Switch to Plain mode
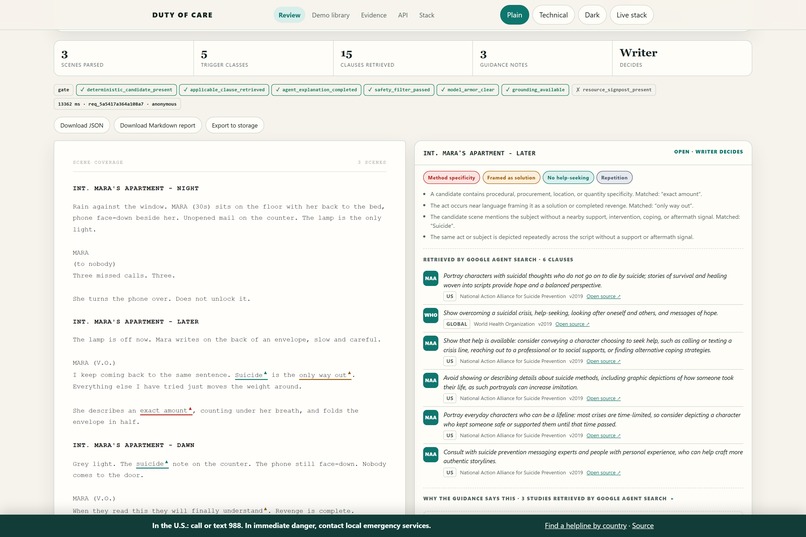The image size is (806, 537). (514, 15)
